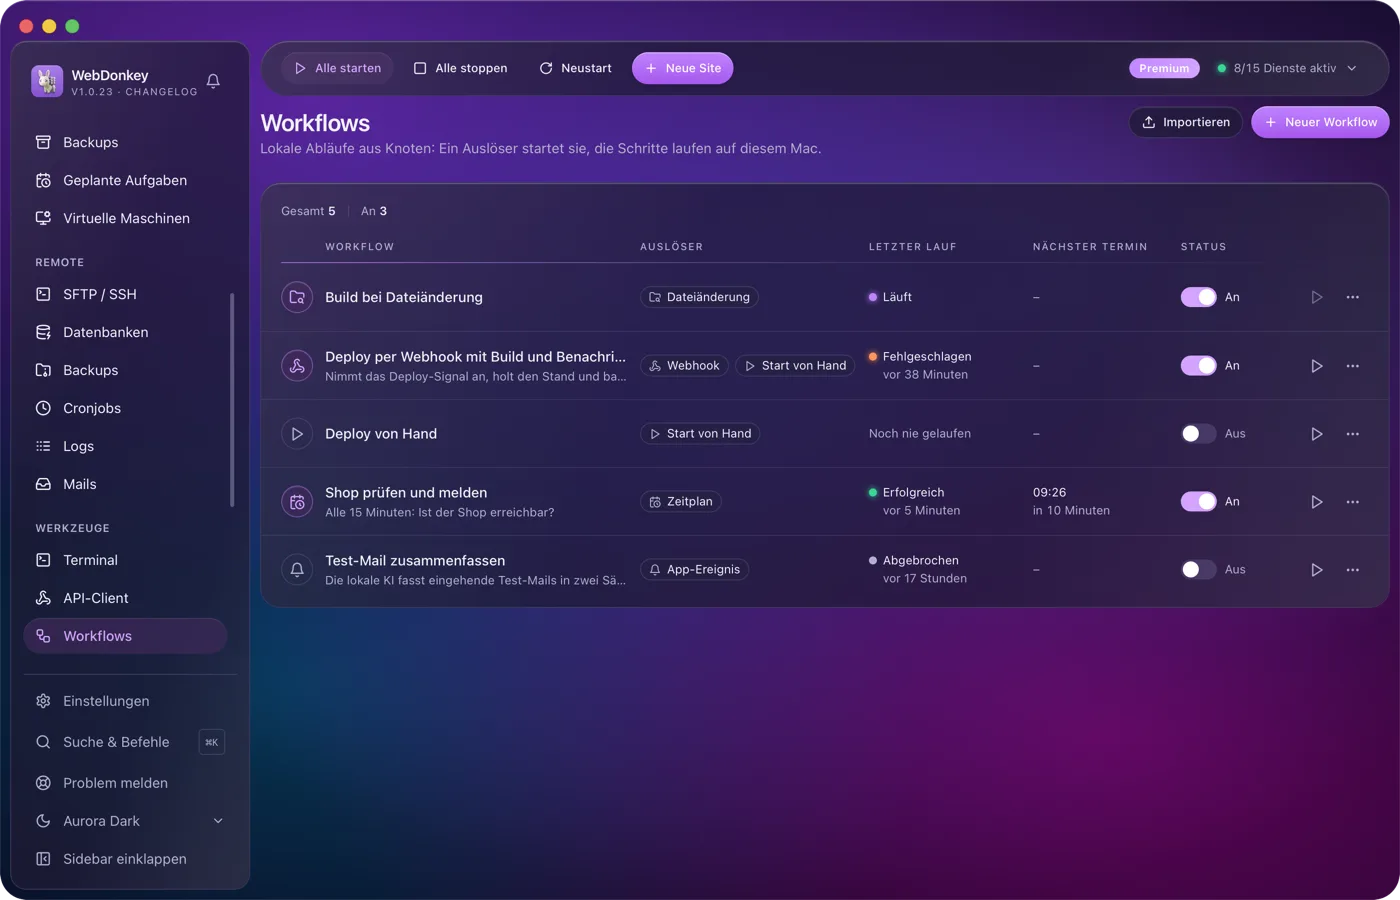Click the Neuer Workflow button

point(1320,122)
